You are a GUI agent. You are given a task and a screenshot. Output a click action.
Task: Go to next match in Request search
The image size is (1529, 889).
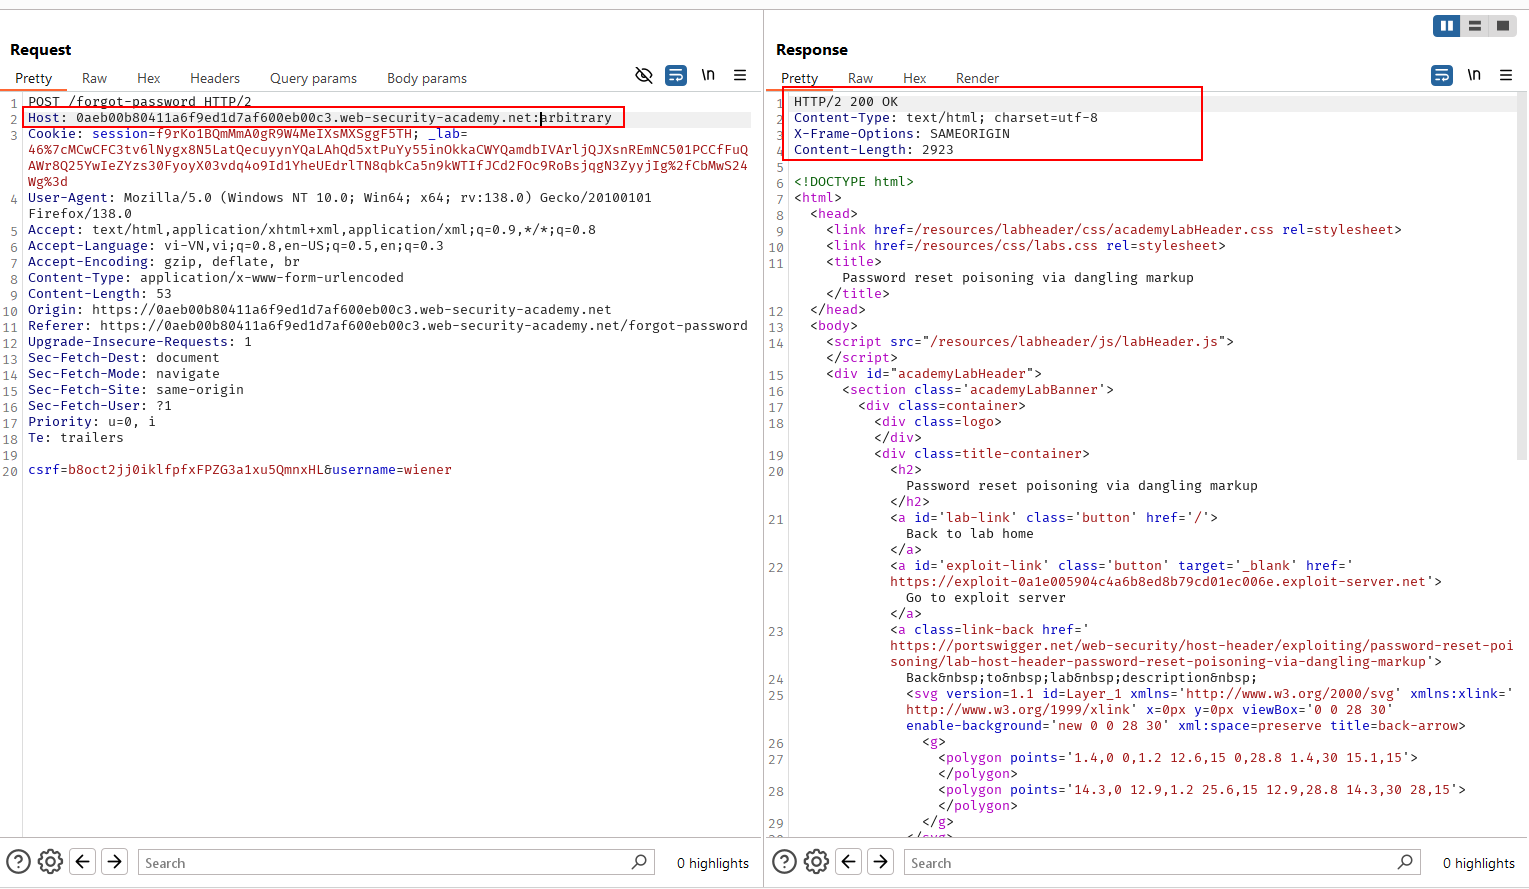[115, 861]
